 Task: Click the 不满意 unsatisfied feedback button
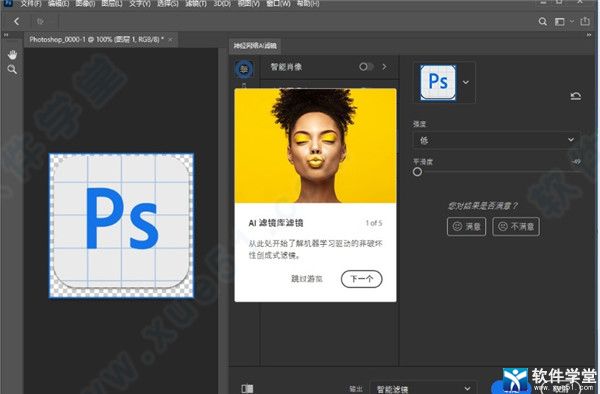point(516,226)
